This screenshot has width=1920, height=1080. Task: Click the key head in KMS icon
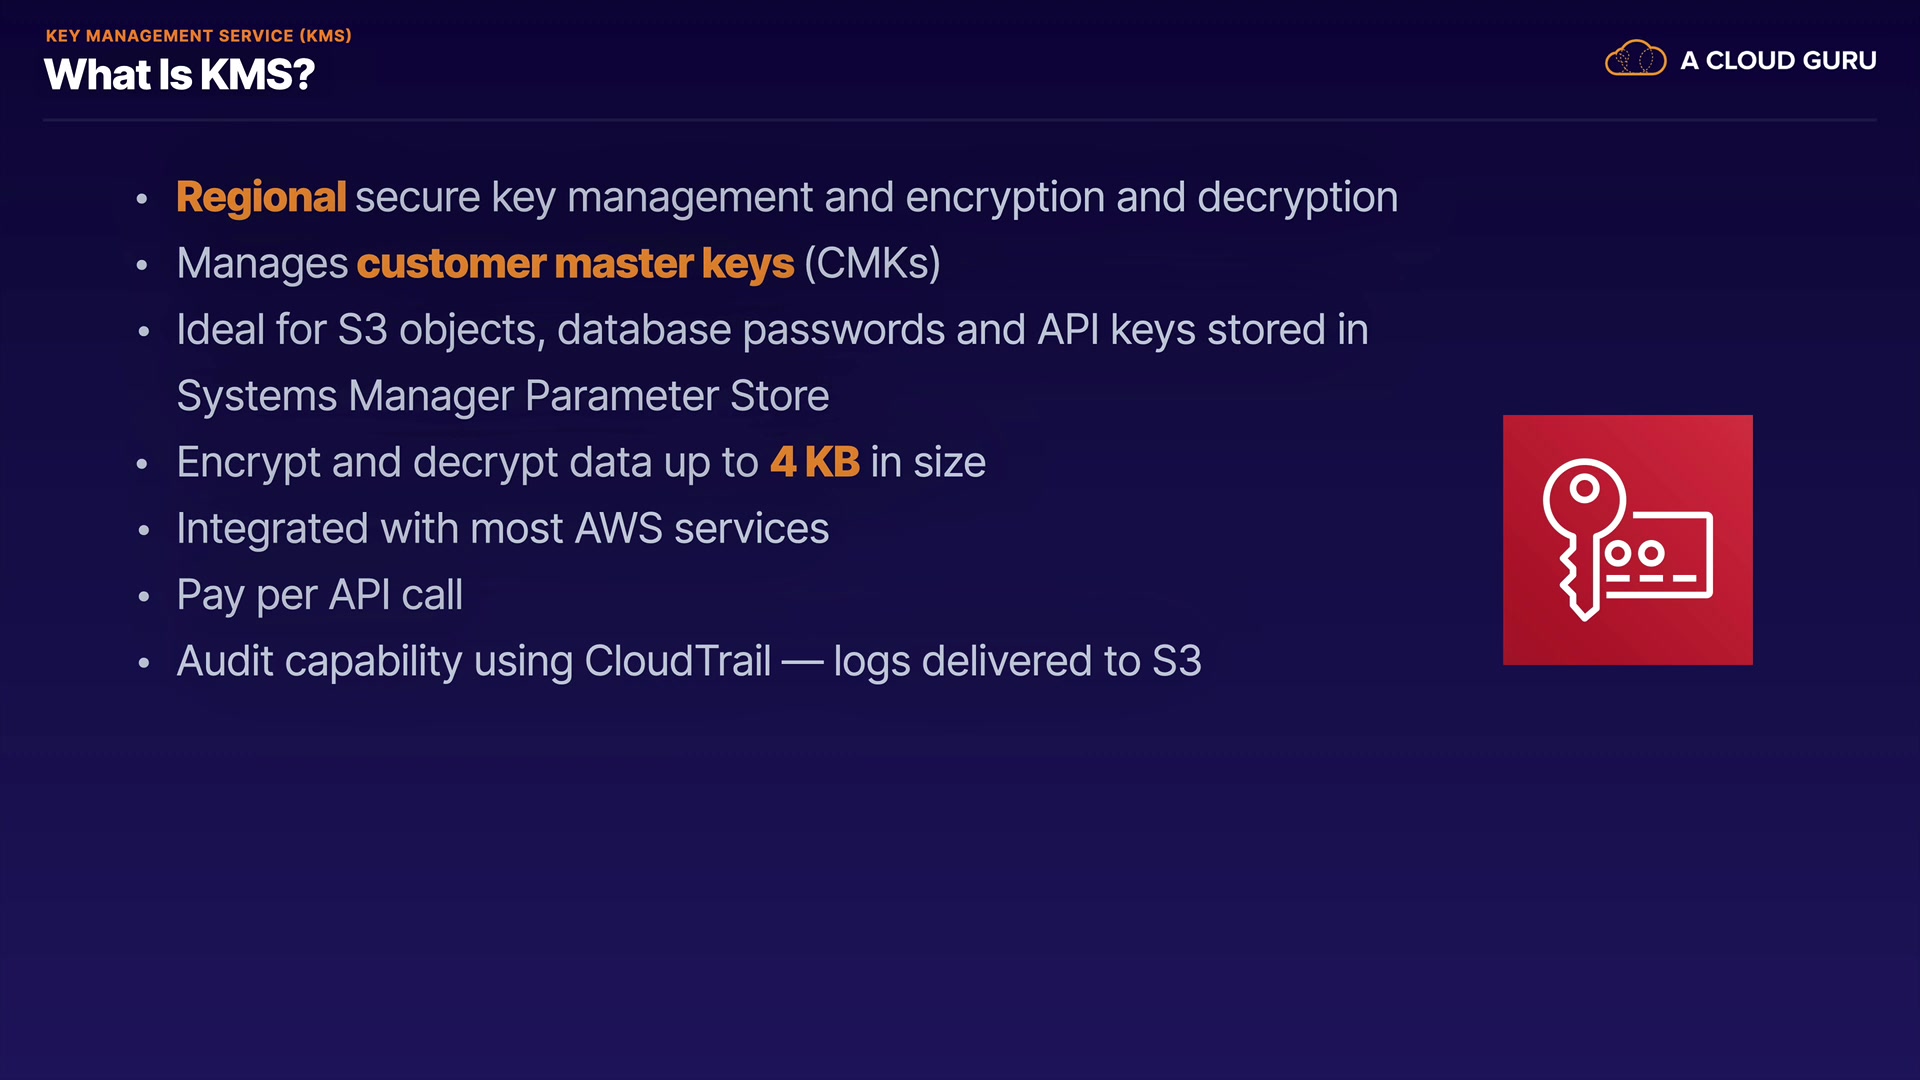pos(1583,492)
